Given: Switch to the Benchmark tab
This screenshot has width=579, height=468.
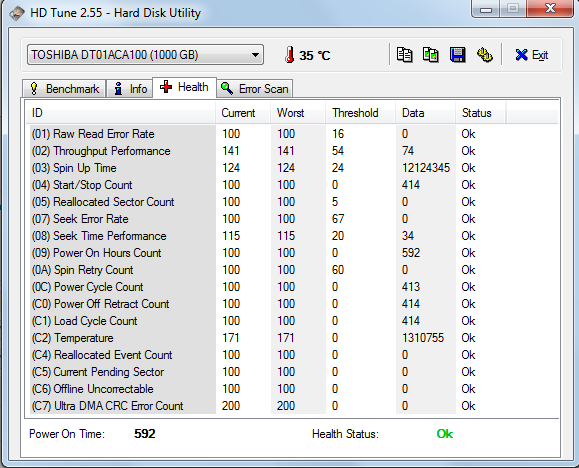Looking at the screenshot, I should click(64, 89).
